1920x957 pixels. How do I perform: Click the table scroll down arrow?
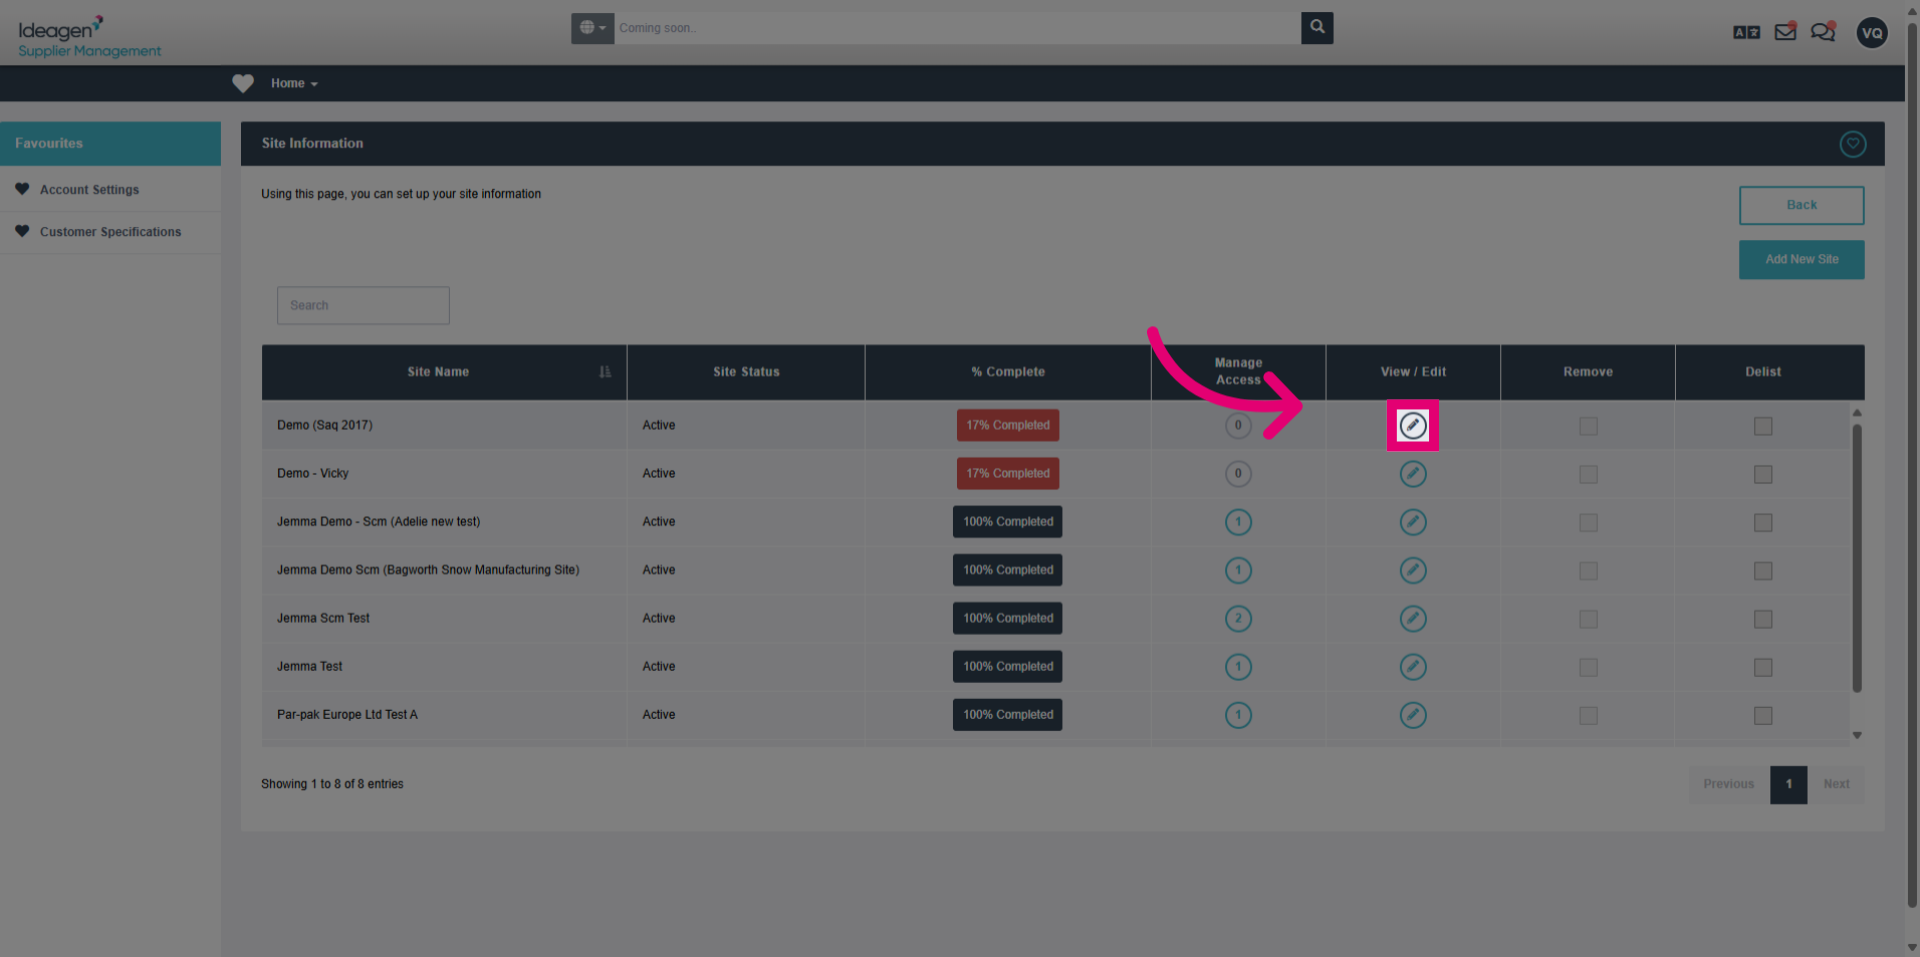click(x=1857, y=735)
